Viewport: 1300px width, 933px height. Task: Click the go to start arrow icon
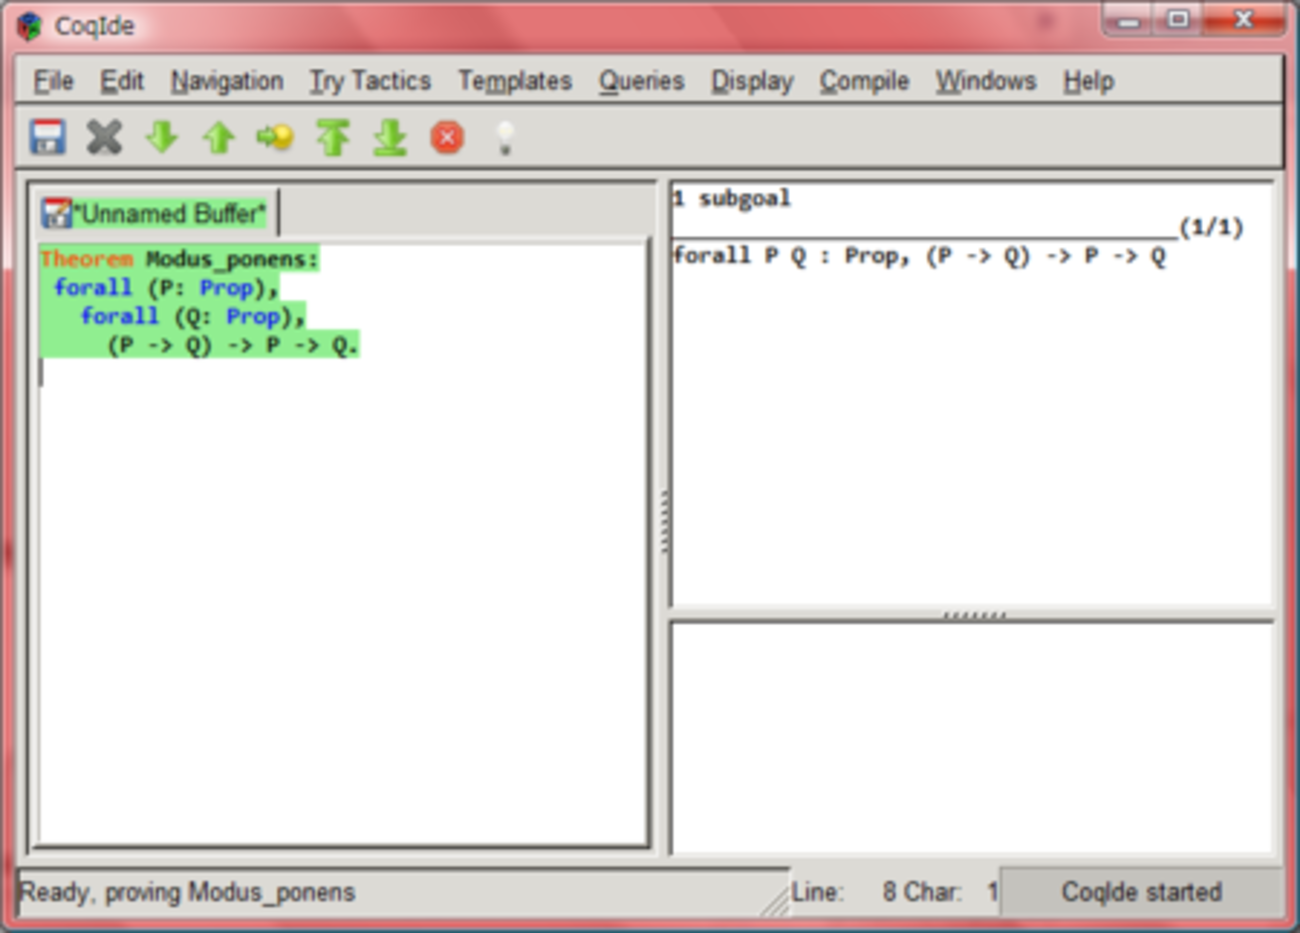pos(333,137)
